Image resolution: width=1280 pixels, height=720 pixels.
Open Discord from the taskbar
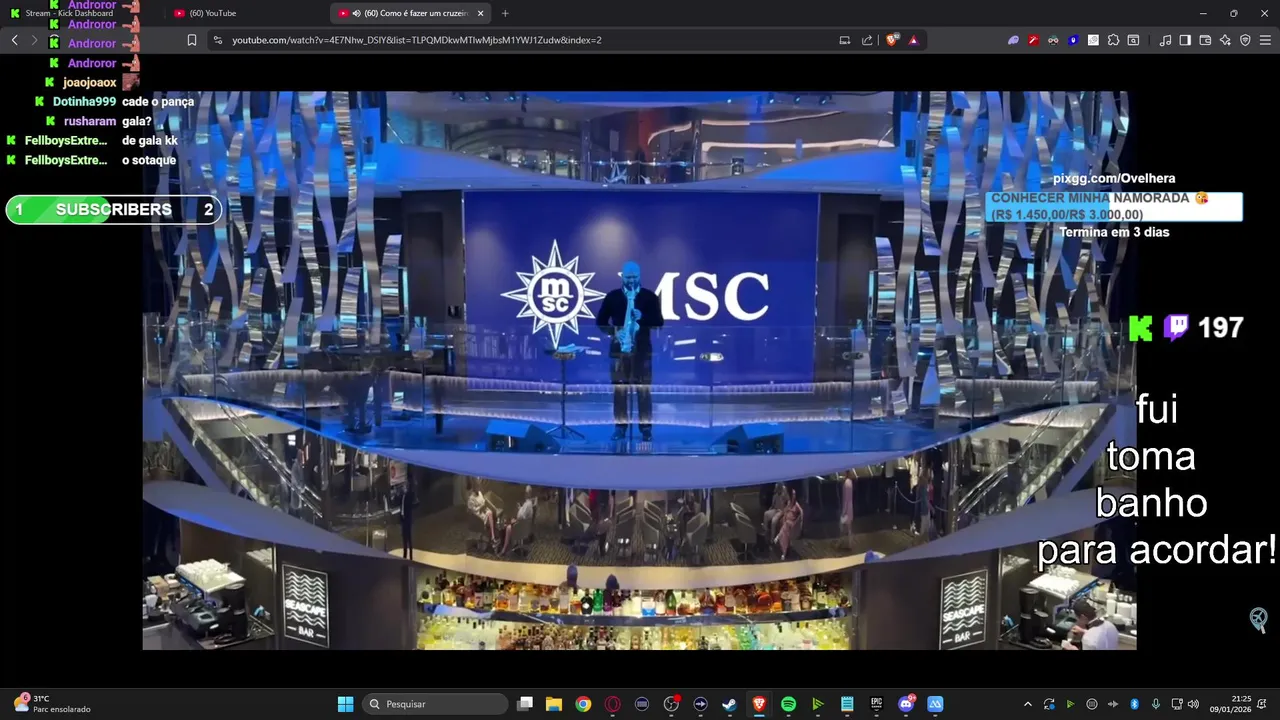906,704
